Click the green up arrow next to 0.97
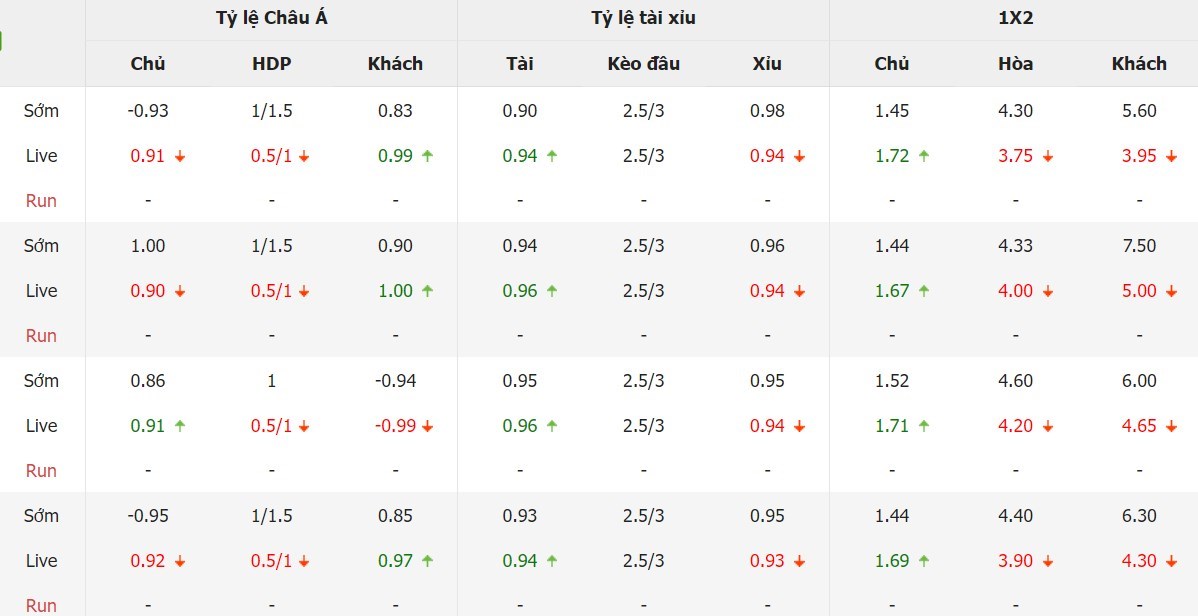1198x616 pixels. point(427,562)
